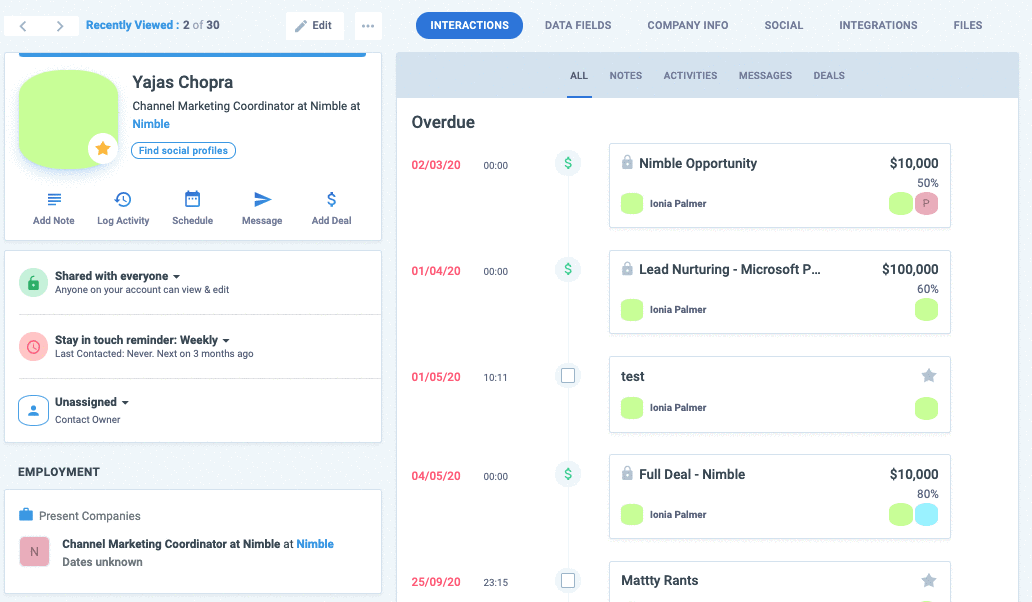Check off the Mattty Rants task
The image size is (1032, 602).
click(568, 580)
